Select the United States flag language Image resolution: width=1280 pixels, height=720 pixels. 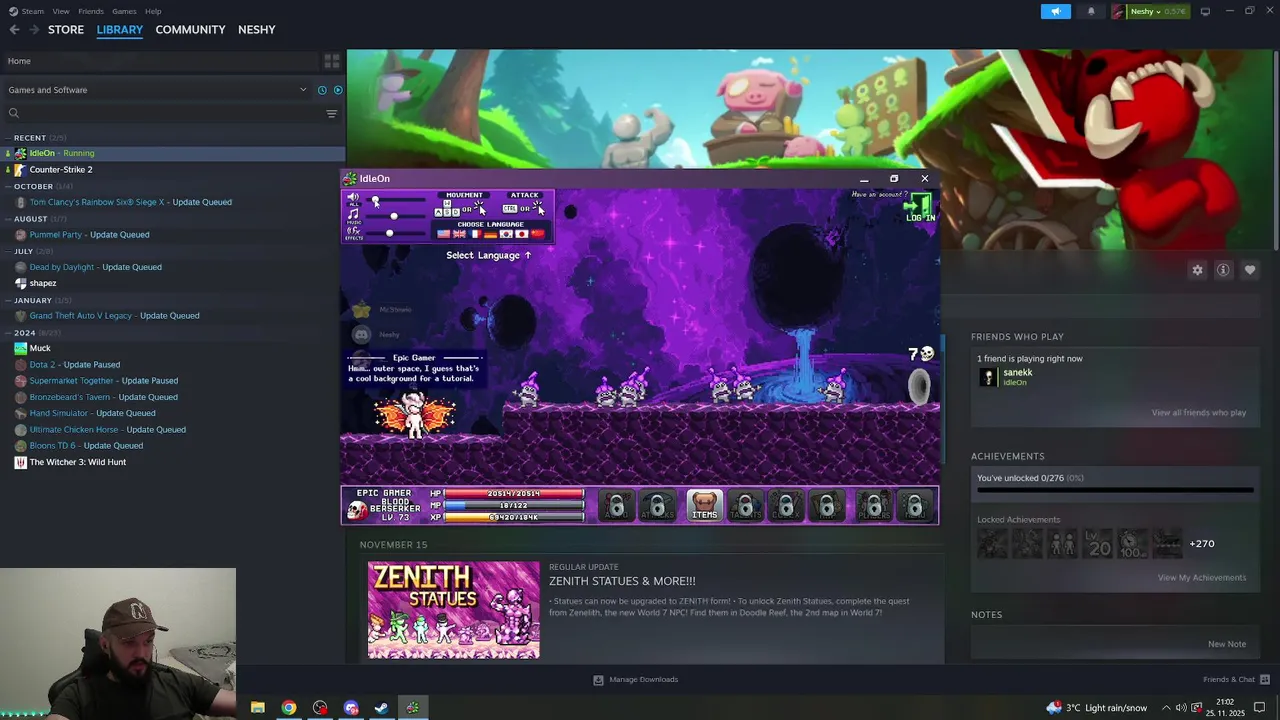[444, 234]
